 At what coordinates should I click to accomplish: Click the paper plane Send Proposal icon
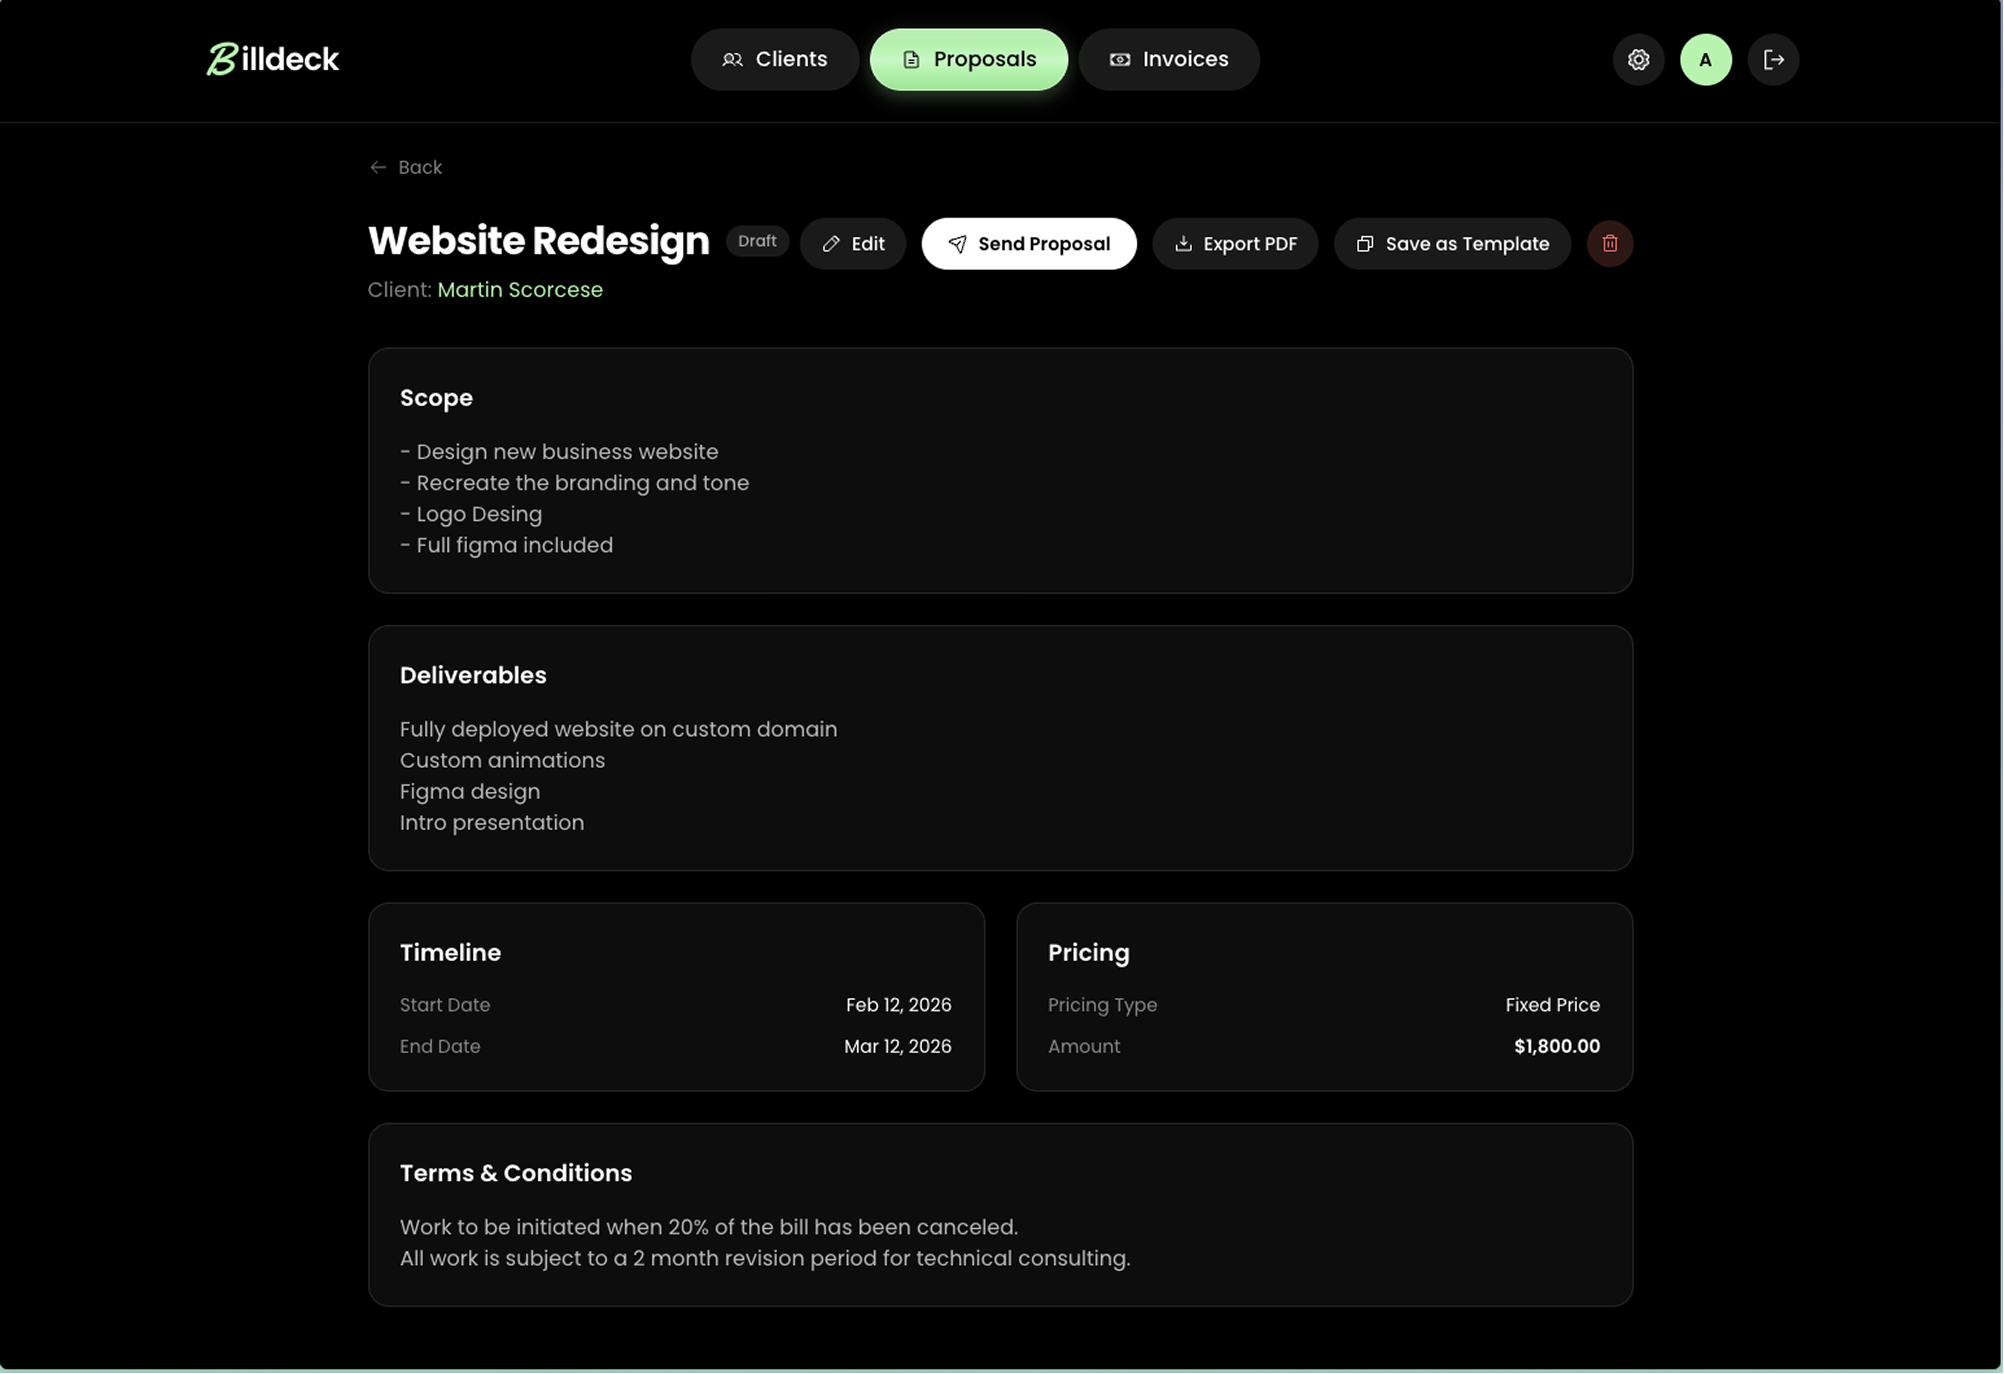coord(958,243)
